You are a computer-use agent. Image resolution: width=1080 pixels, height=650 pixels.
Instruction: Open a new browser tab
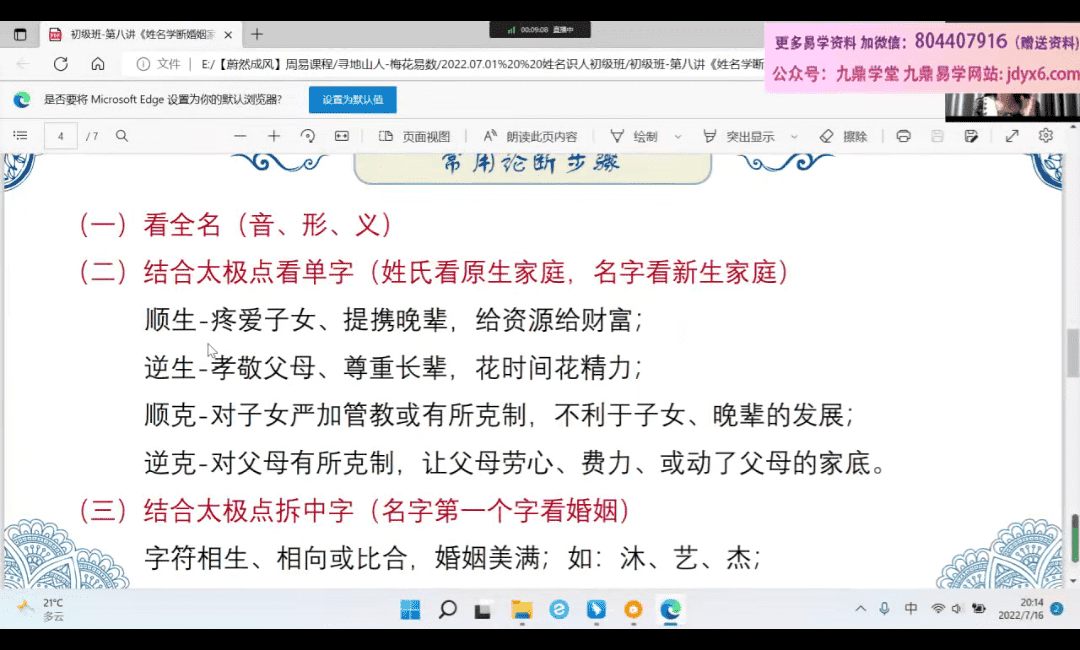(257, 34)
